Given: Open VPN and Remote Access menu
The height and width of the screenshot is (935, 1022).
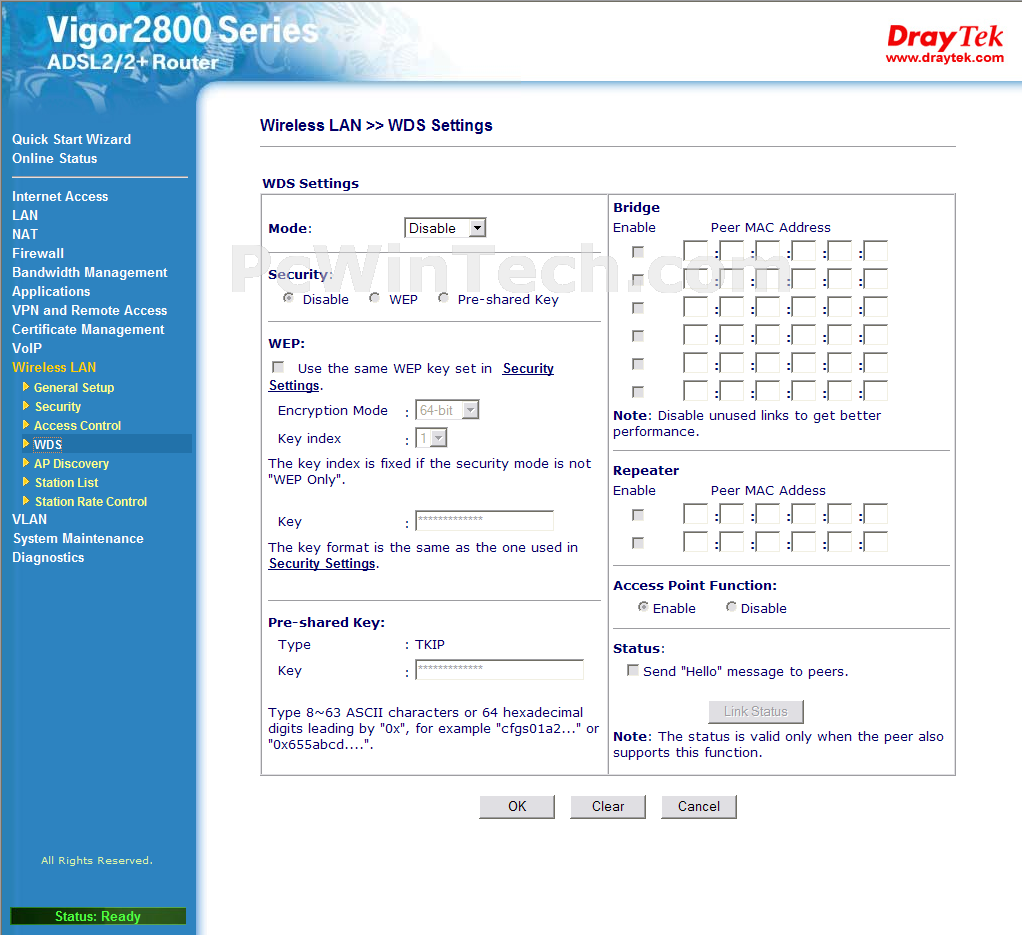Looking at the screenshot, I should (89, 310).
